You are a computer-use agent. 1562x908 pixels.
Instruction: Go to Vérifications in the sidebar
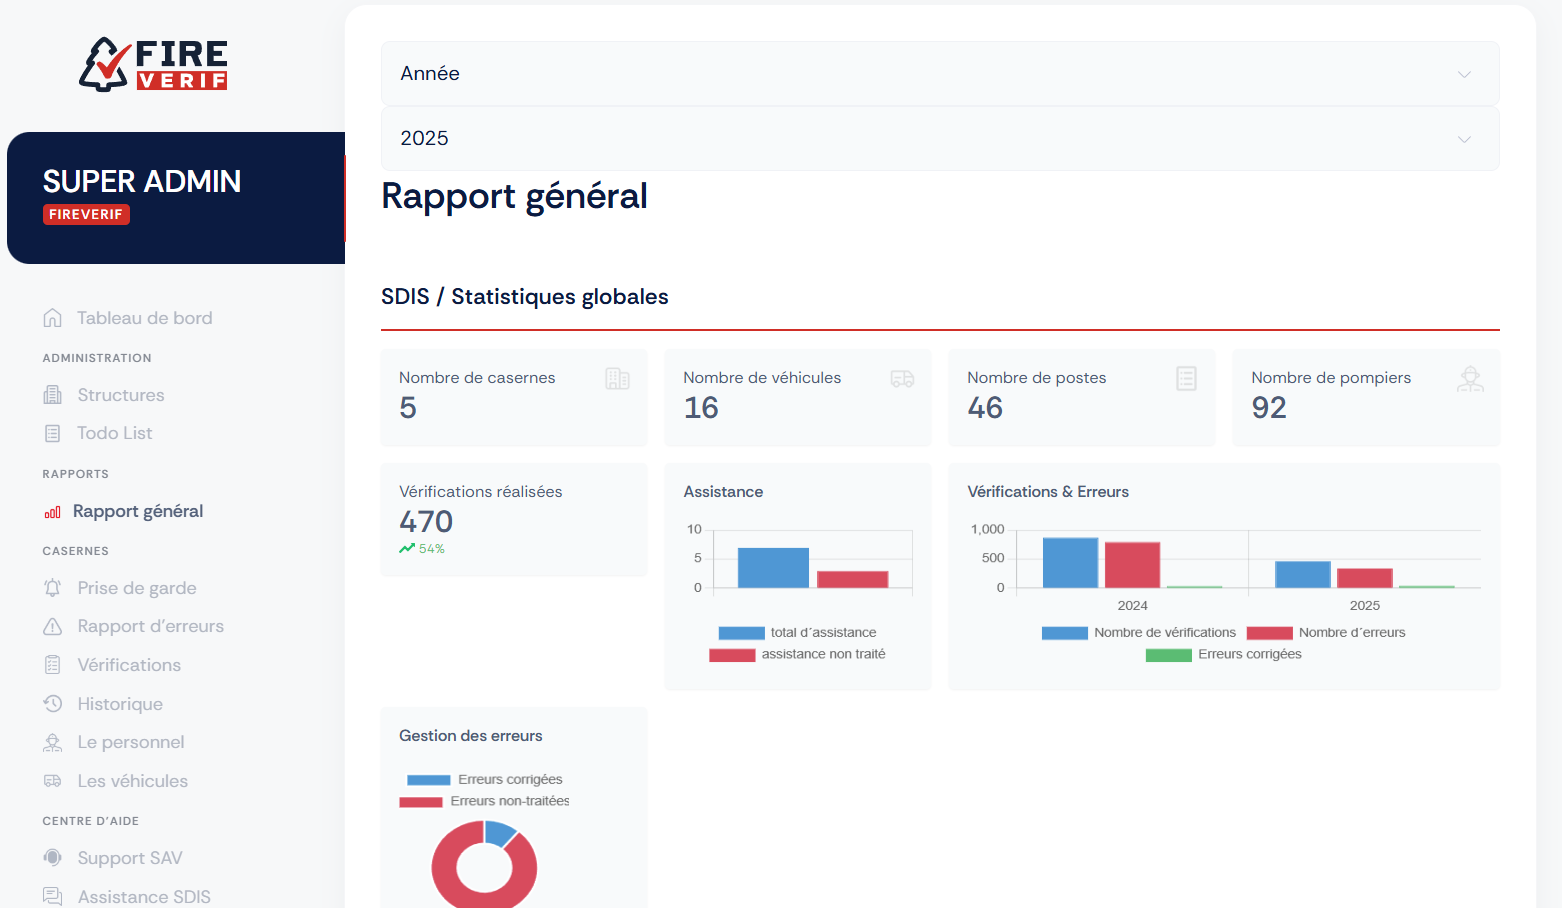[129, 666]
